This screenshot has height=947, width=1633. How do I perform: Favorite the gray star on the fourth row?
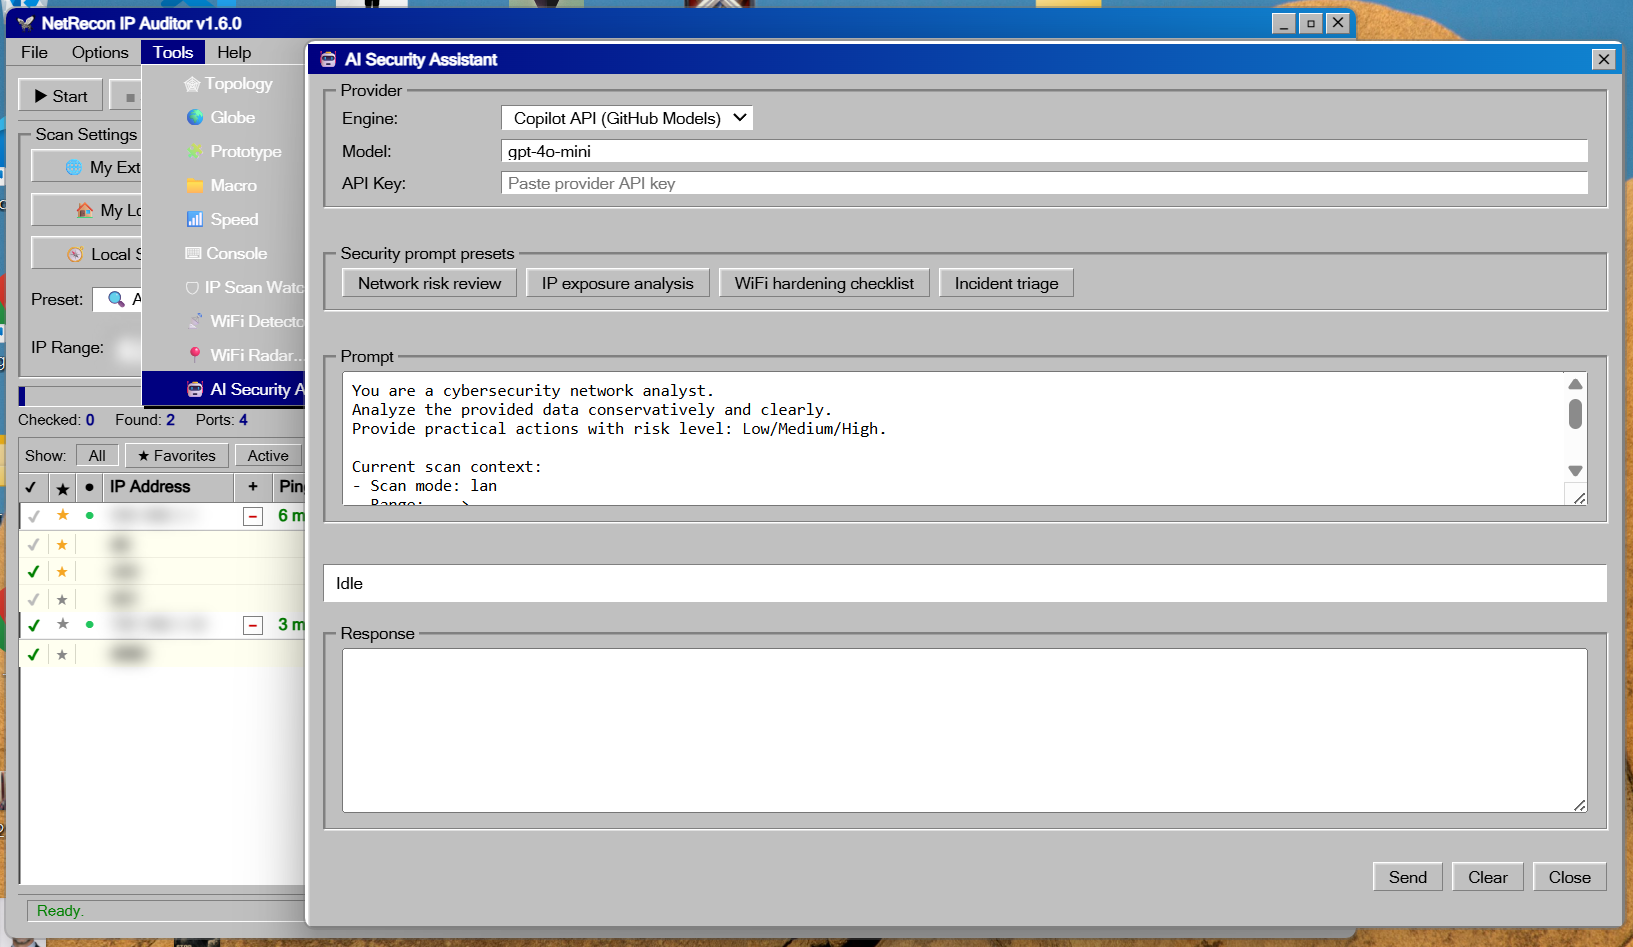click(62, 599)
